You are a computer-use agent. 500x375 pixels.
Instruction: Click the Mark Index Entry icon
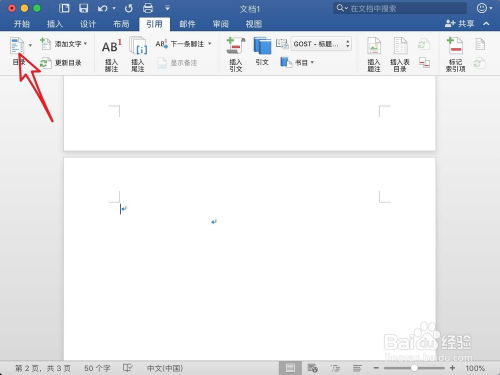[x=455, y=46]
